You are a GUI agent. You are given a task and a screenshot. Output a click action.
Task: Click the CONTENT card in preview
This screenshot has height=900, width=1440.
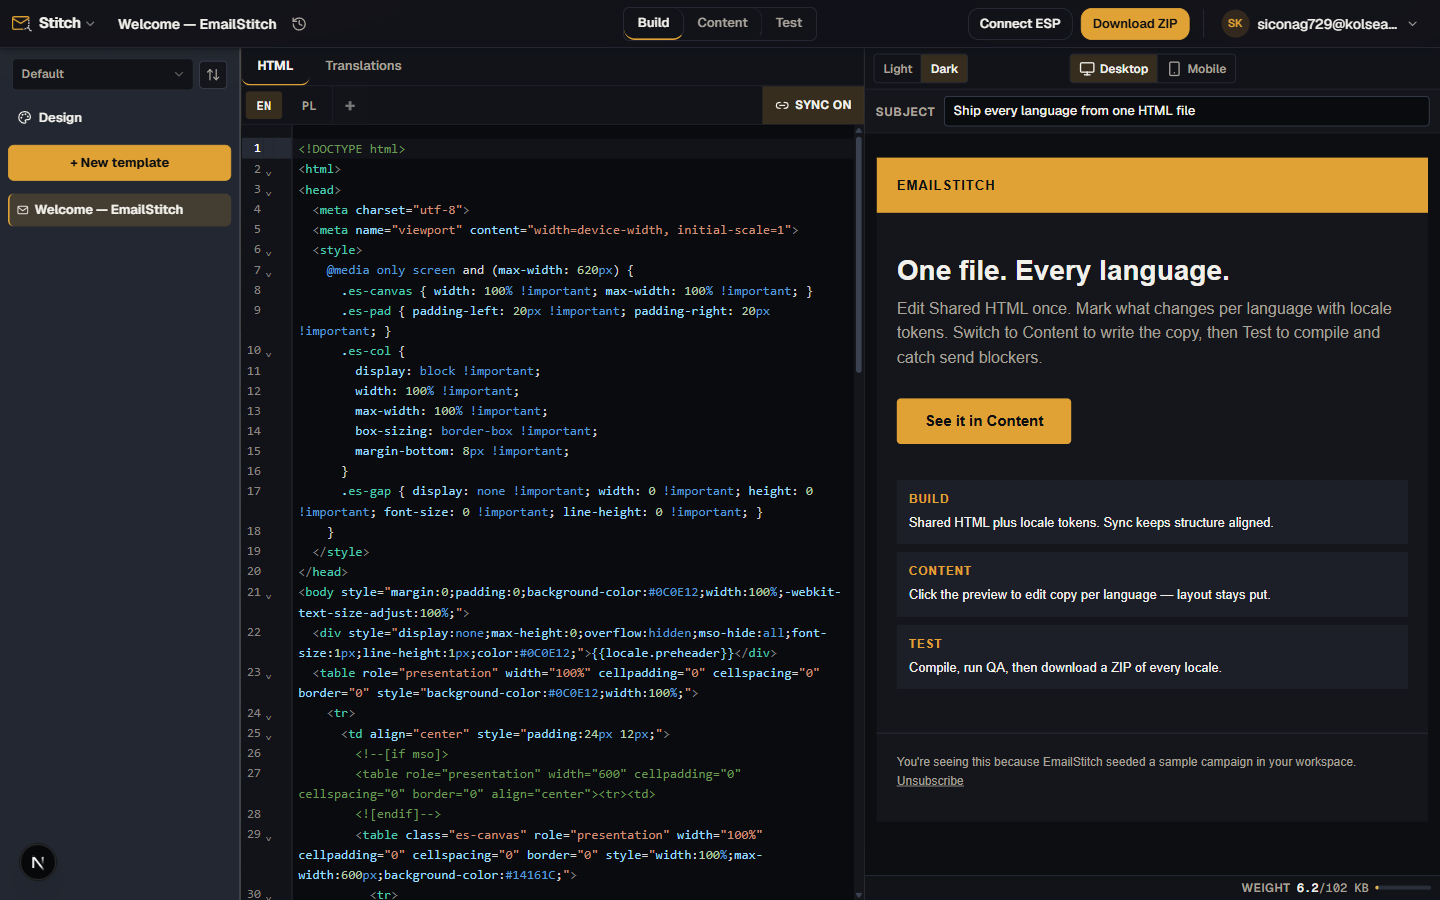1152,584
